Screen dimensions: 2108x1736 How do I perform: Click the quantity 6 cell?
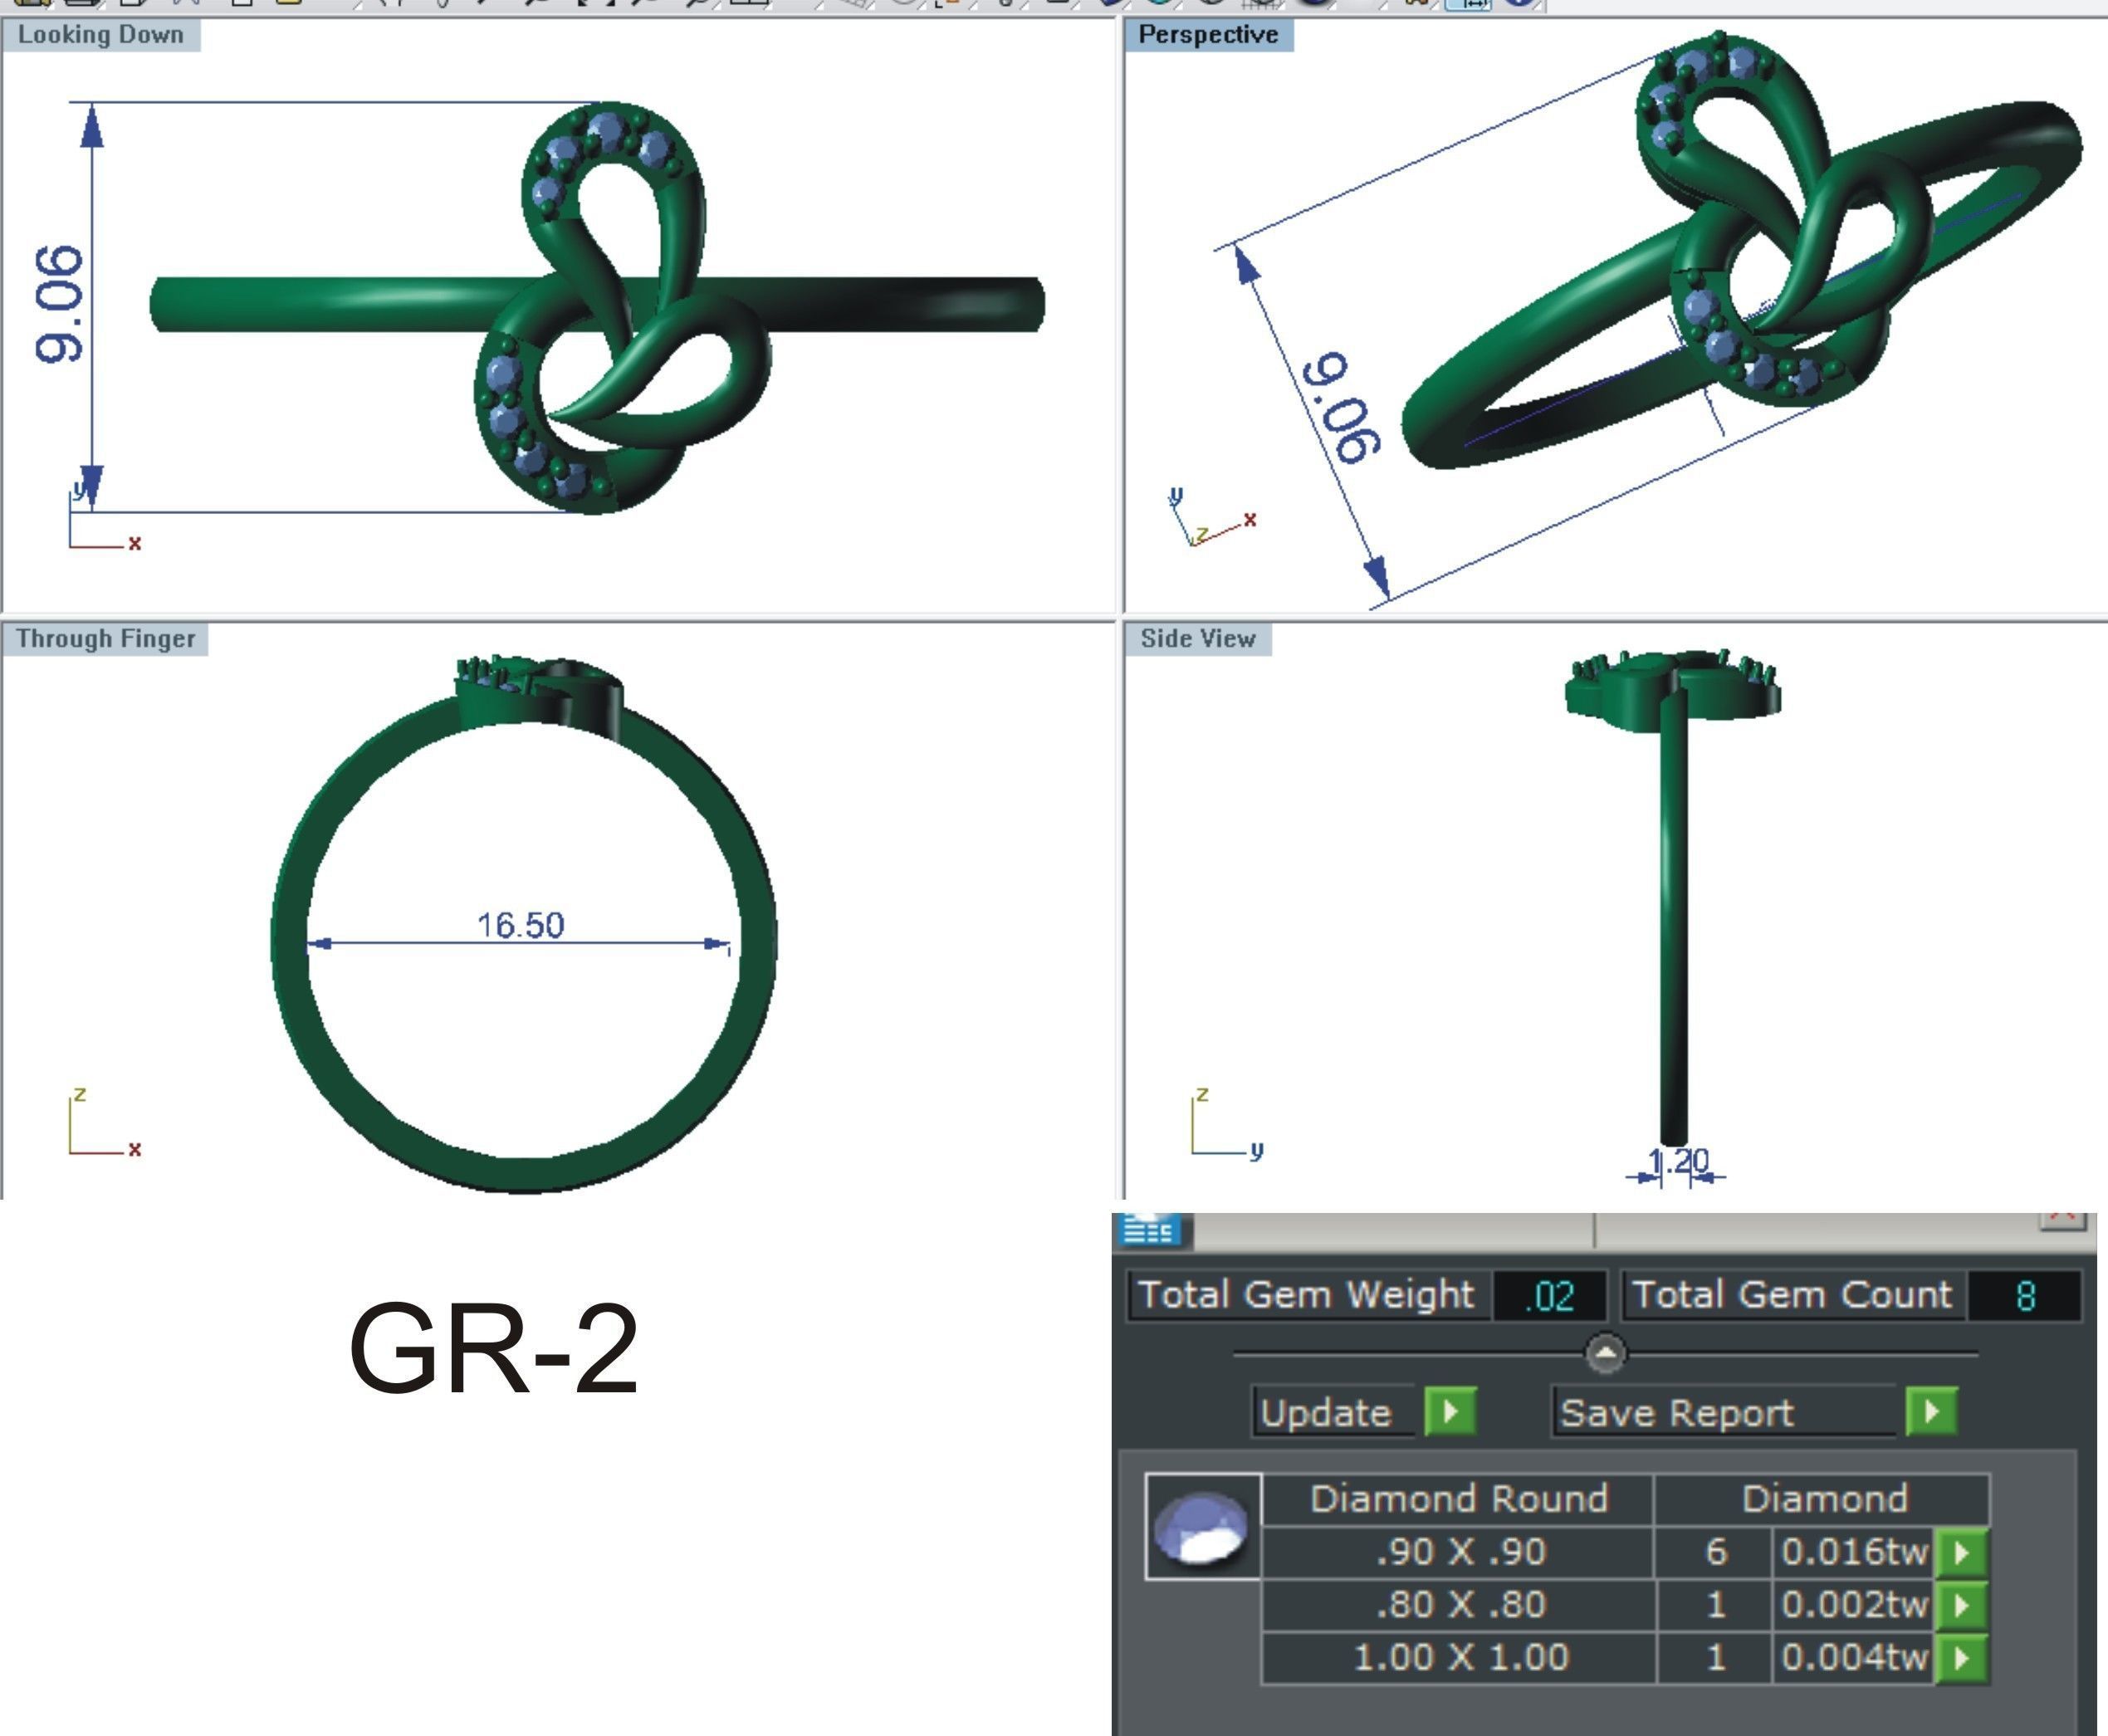[x=1715, y=1552]
